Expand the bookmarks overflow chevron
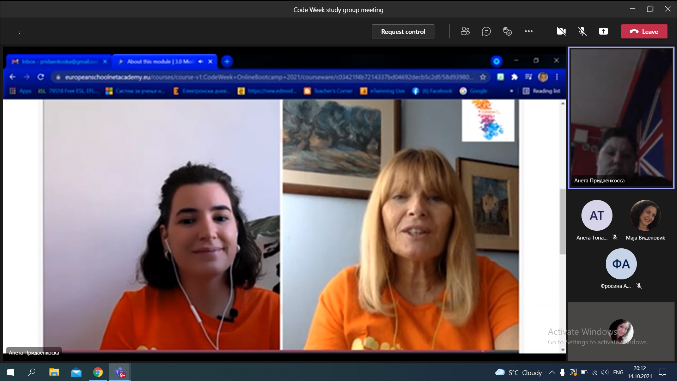The height and width of the screenshot is (381, 677). pos(512,91)
